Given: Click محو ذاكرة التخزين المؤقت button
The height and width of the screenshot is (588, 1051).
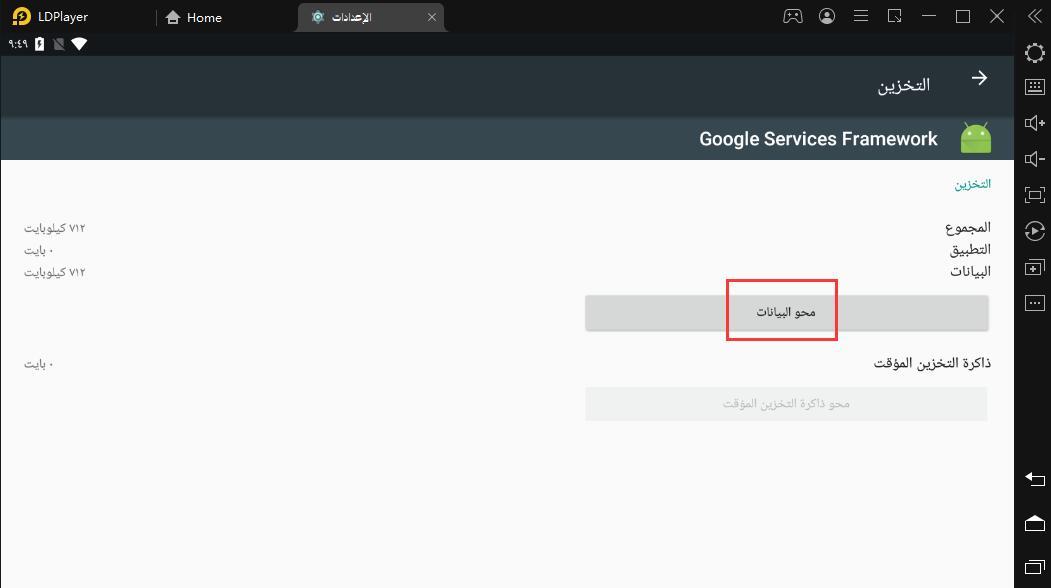Looking at the screenshot, I should [786, 404].
